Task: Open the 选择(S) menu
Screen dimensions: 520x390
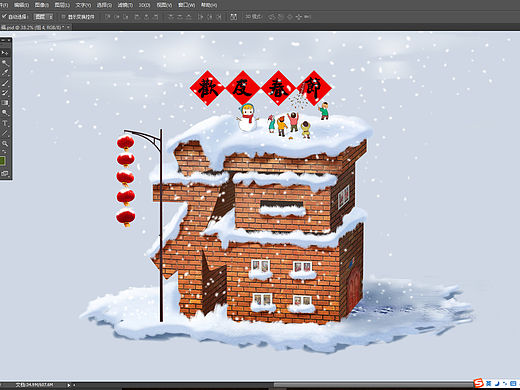Action: 104,5
